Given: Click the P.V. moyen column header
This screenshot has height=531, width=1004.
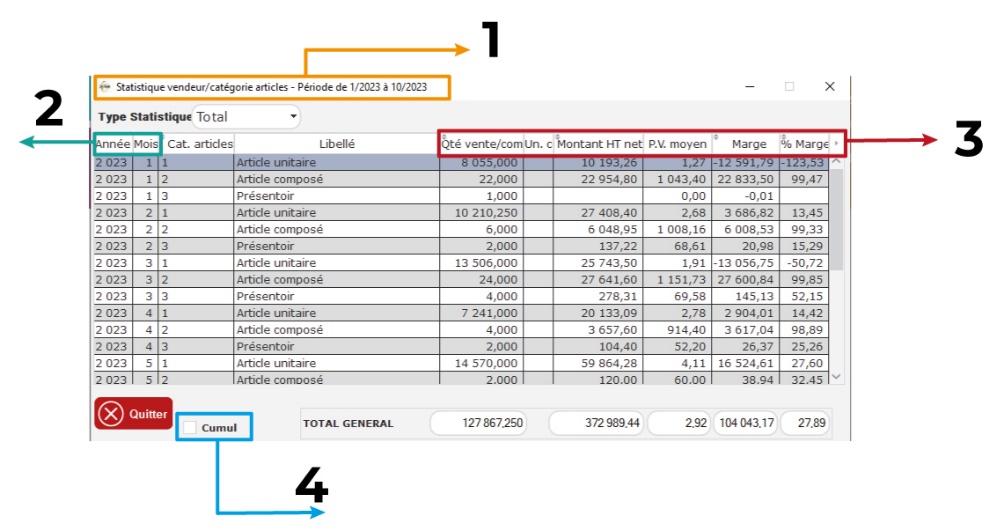Looking at the screenshot, I should pos(677,144).
